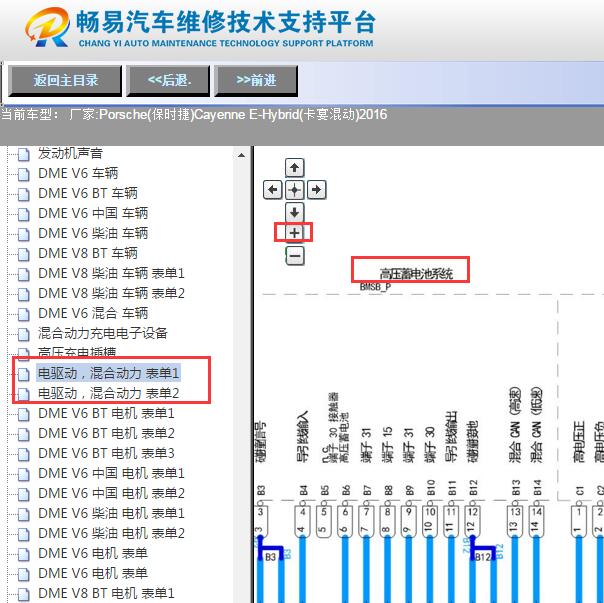Open DME V6 BT 电机 表单2
This screenshot has height=603, width=604.
pyautogui.click(x=106, y=433)
